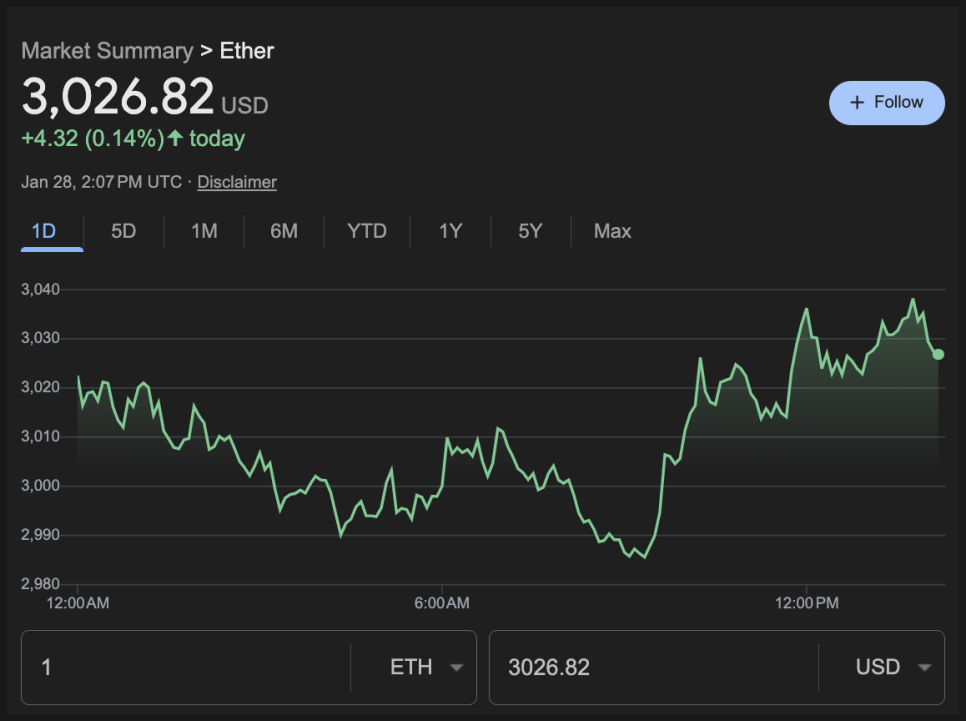Click the Follow button
This screenshot has width=966, height=721.
(x=886, y=103)
